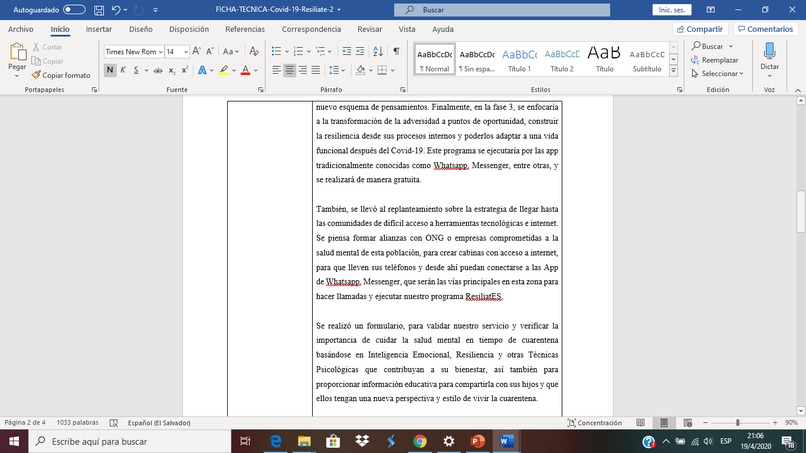Click the Reemplazar button

point(715,60)
